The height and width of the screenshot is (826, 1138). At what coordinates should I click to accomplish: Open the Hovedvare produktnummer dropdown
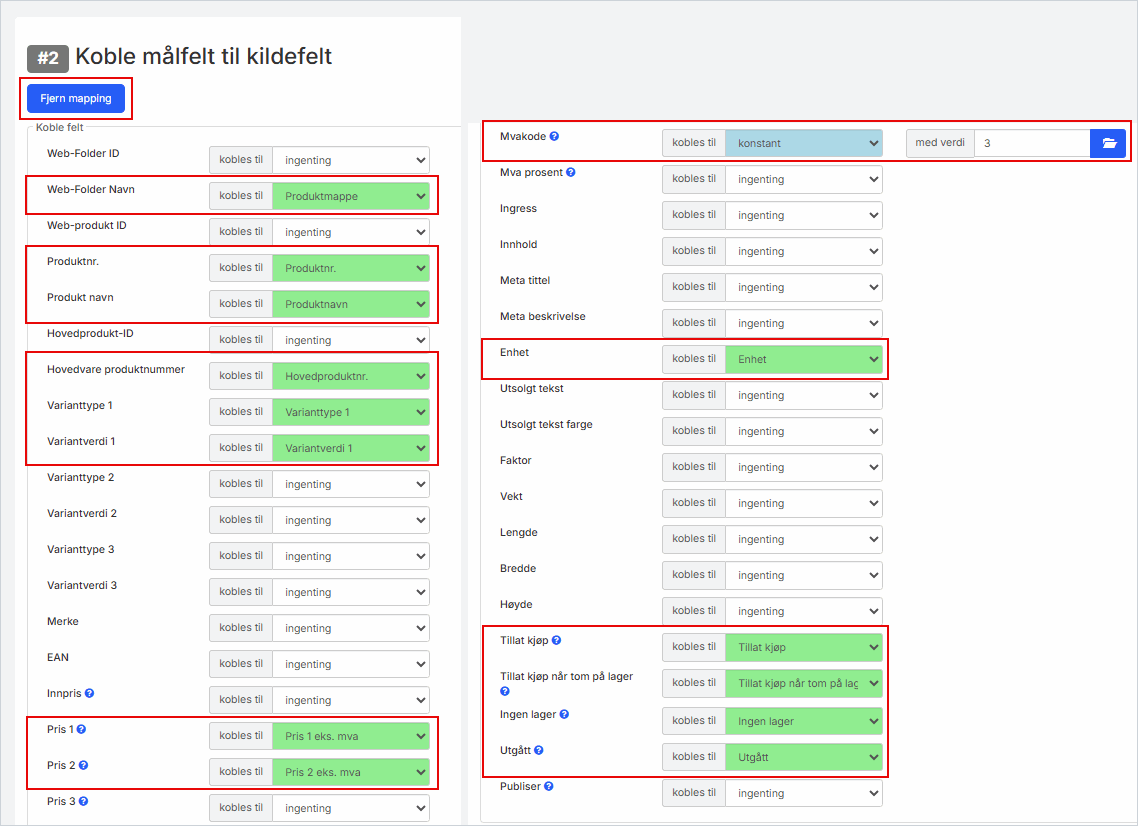point(350,376)
